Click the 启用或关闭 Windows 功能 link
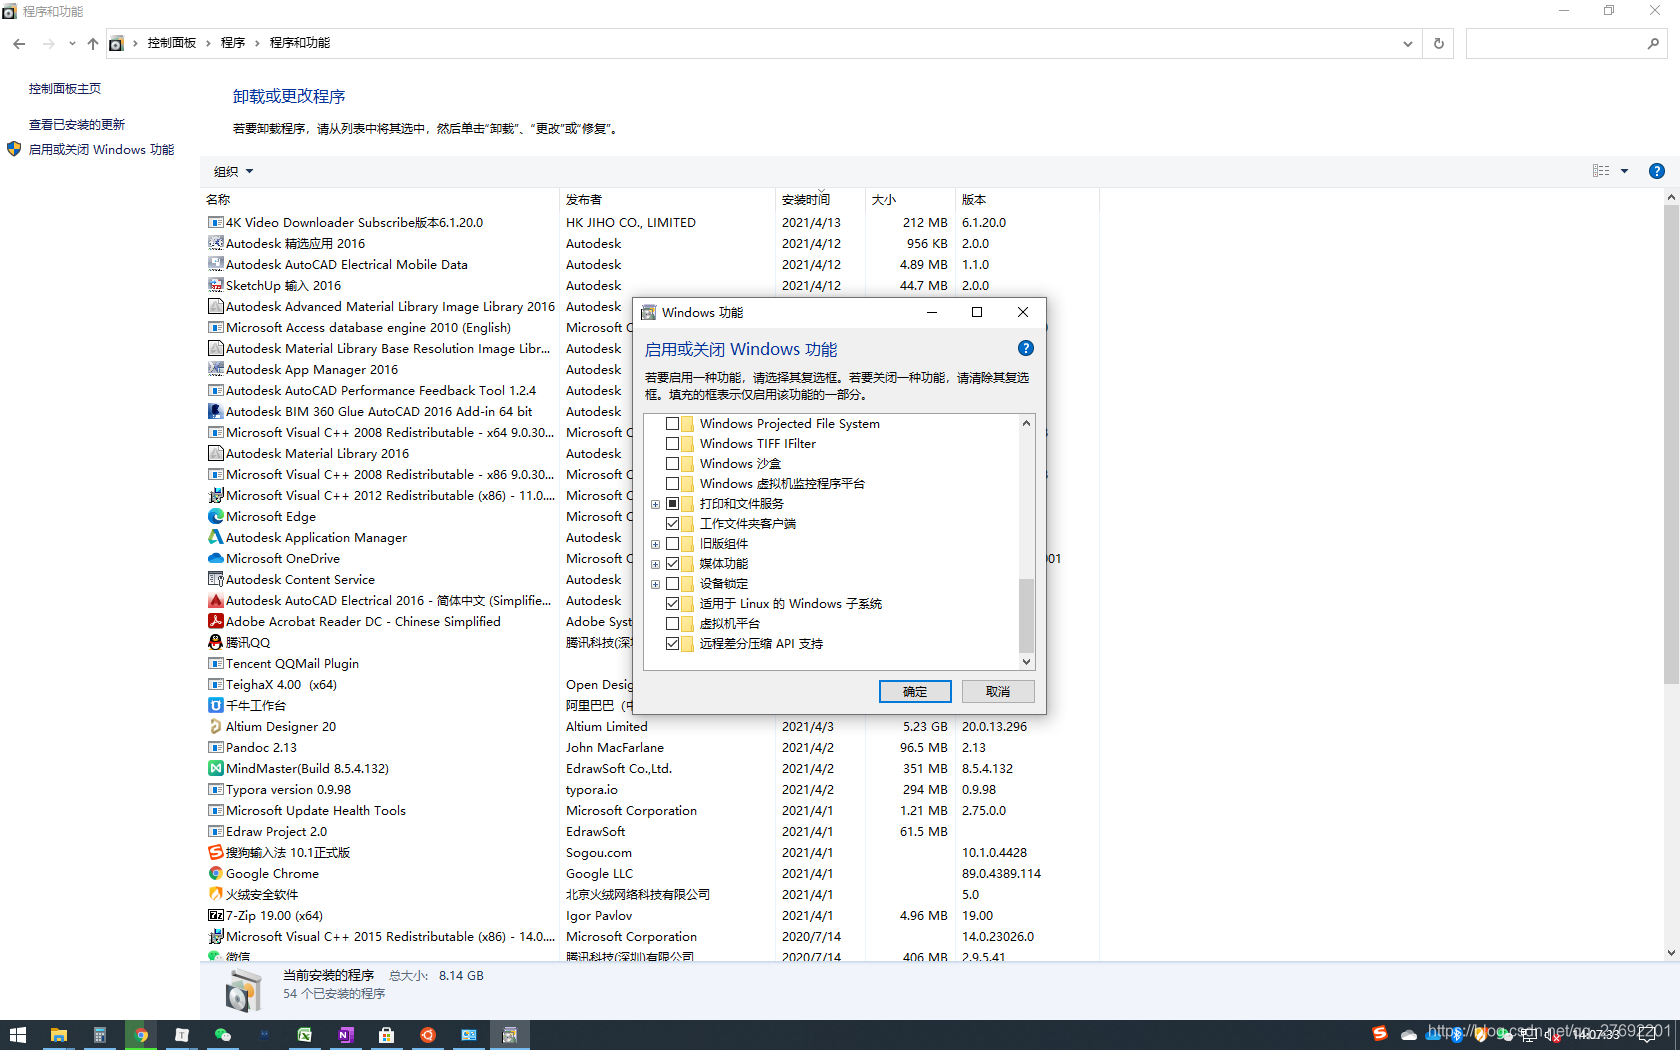This screenshot has width=1680, height=1050. pyautogui.click(x=101, y=149)
